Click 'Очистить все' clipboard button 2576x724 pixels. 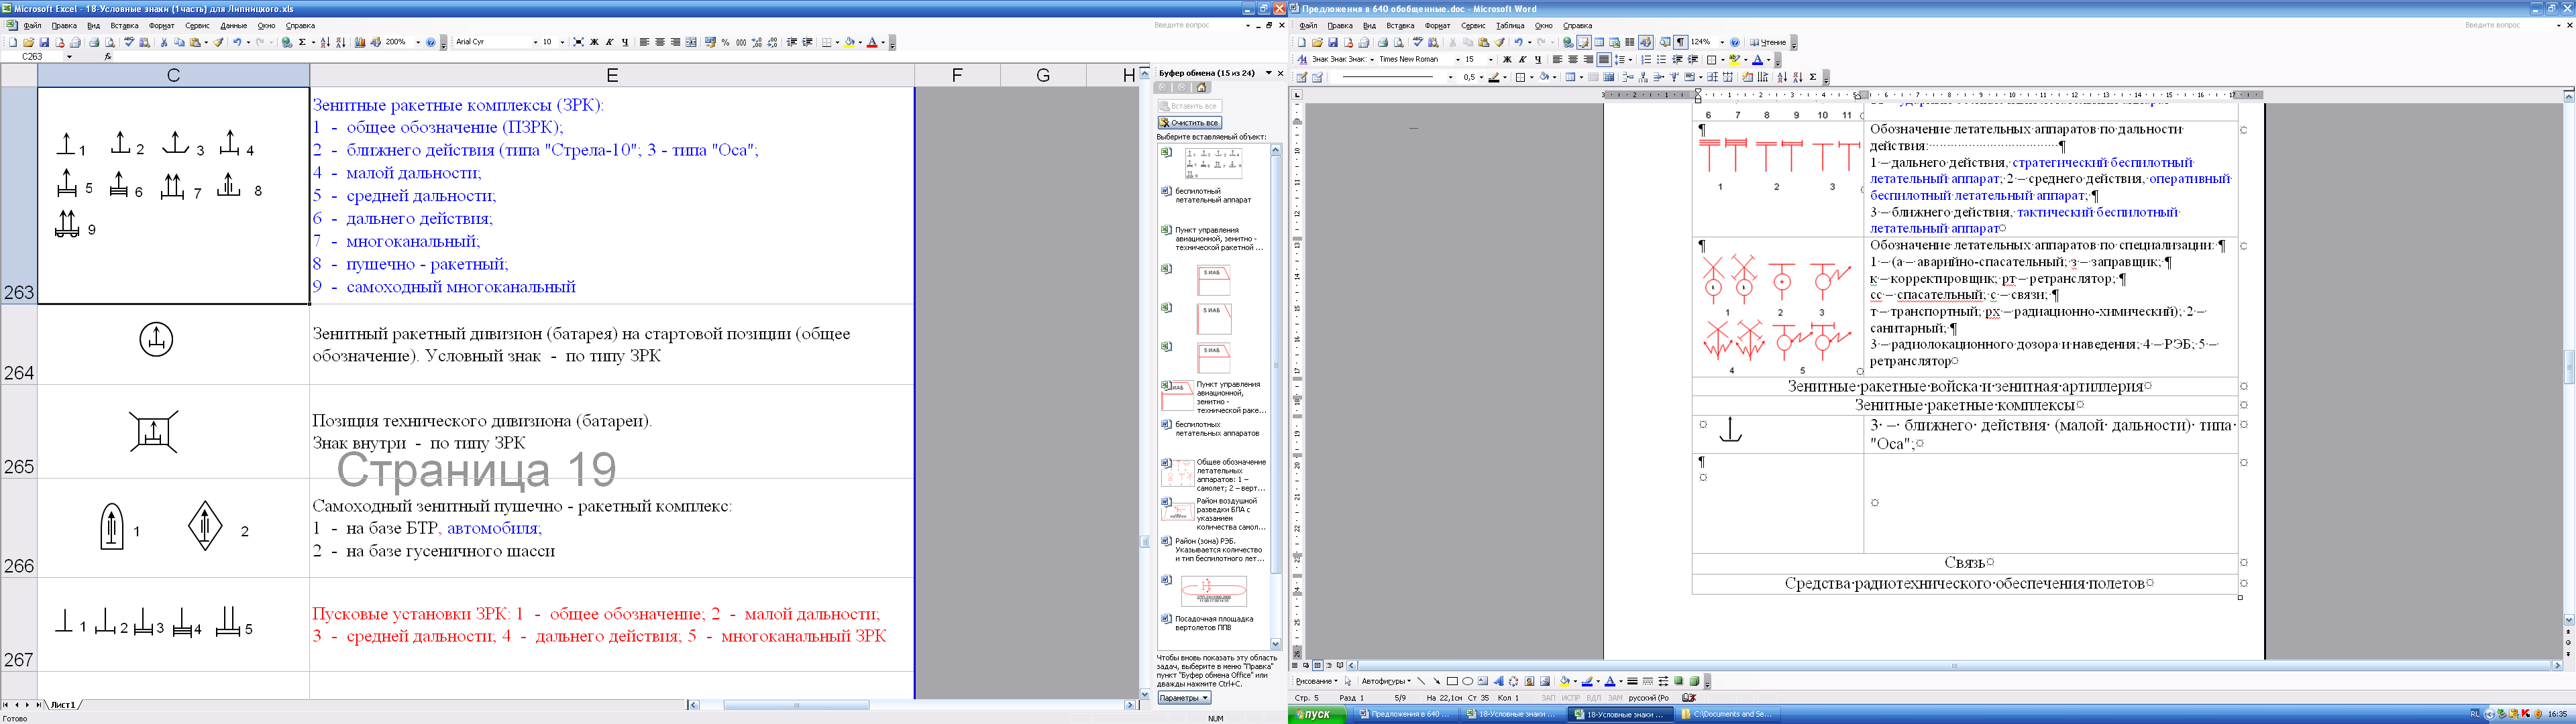(1189, 122)
